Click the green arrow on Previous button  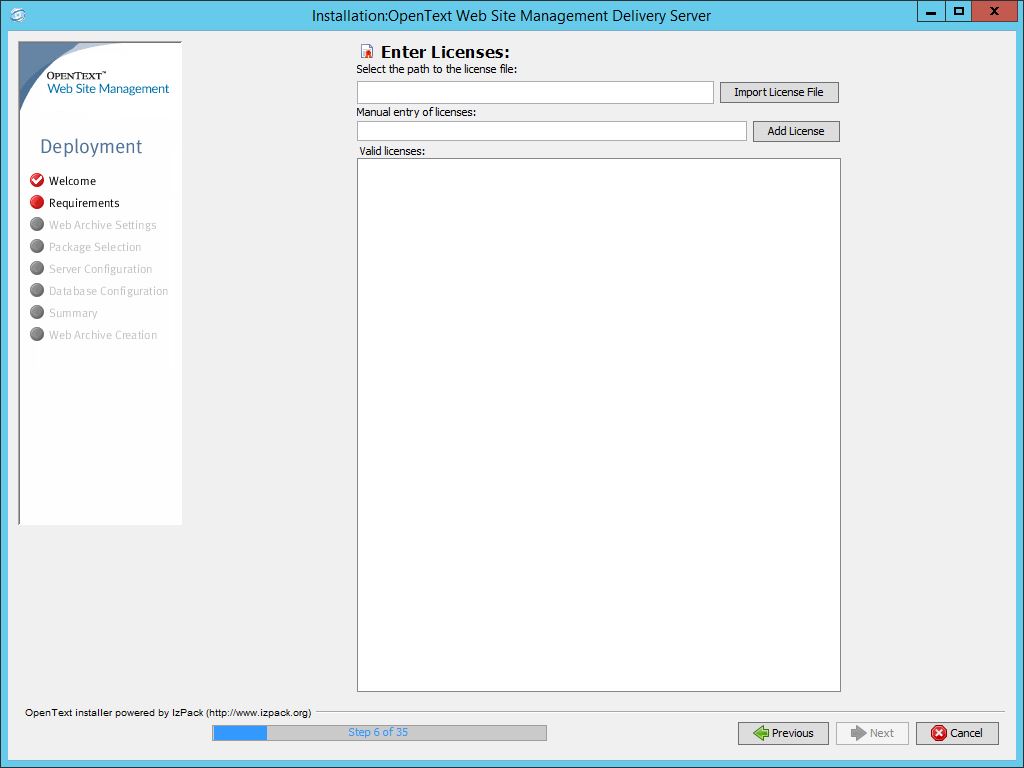(761, 733)
